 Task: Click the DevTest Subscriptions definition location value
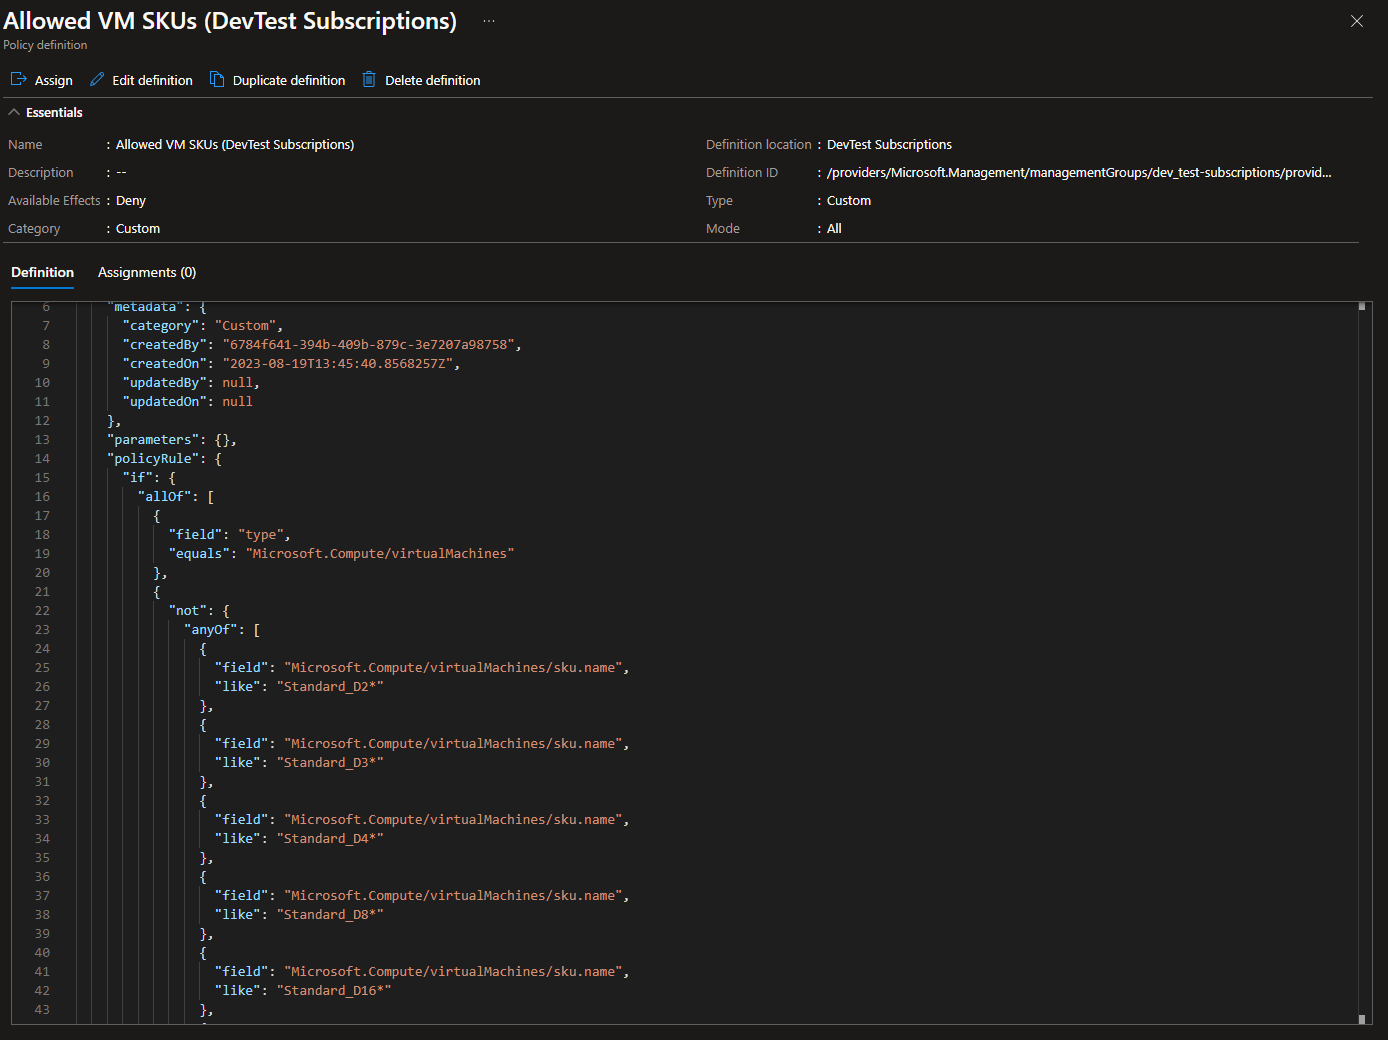[889, 144]
